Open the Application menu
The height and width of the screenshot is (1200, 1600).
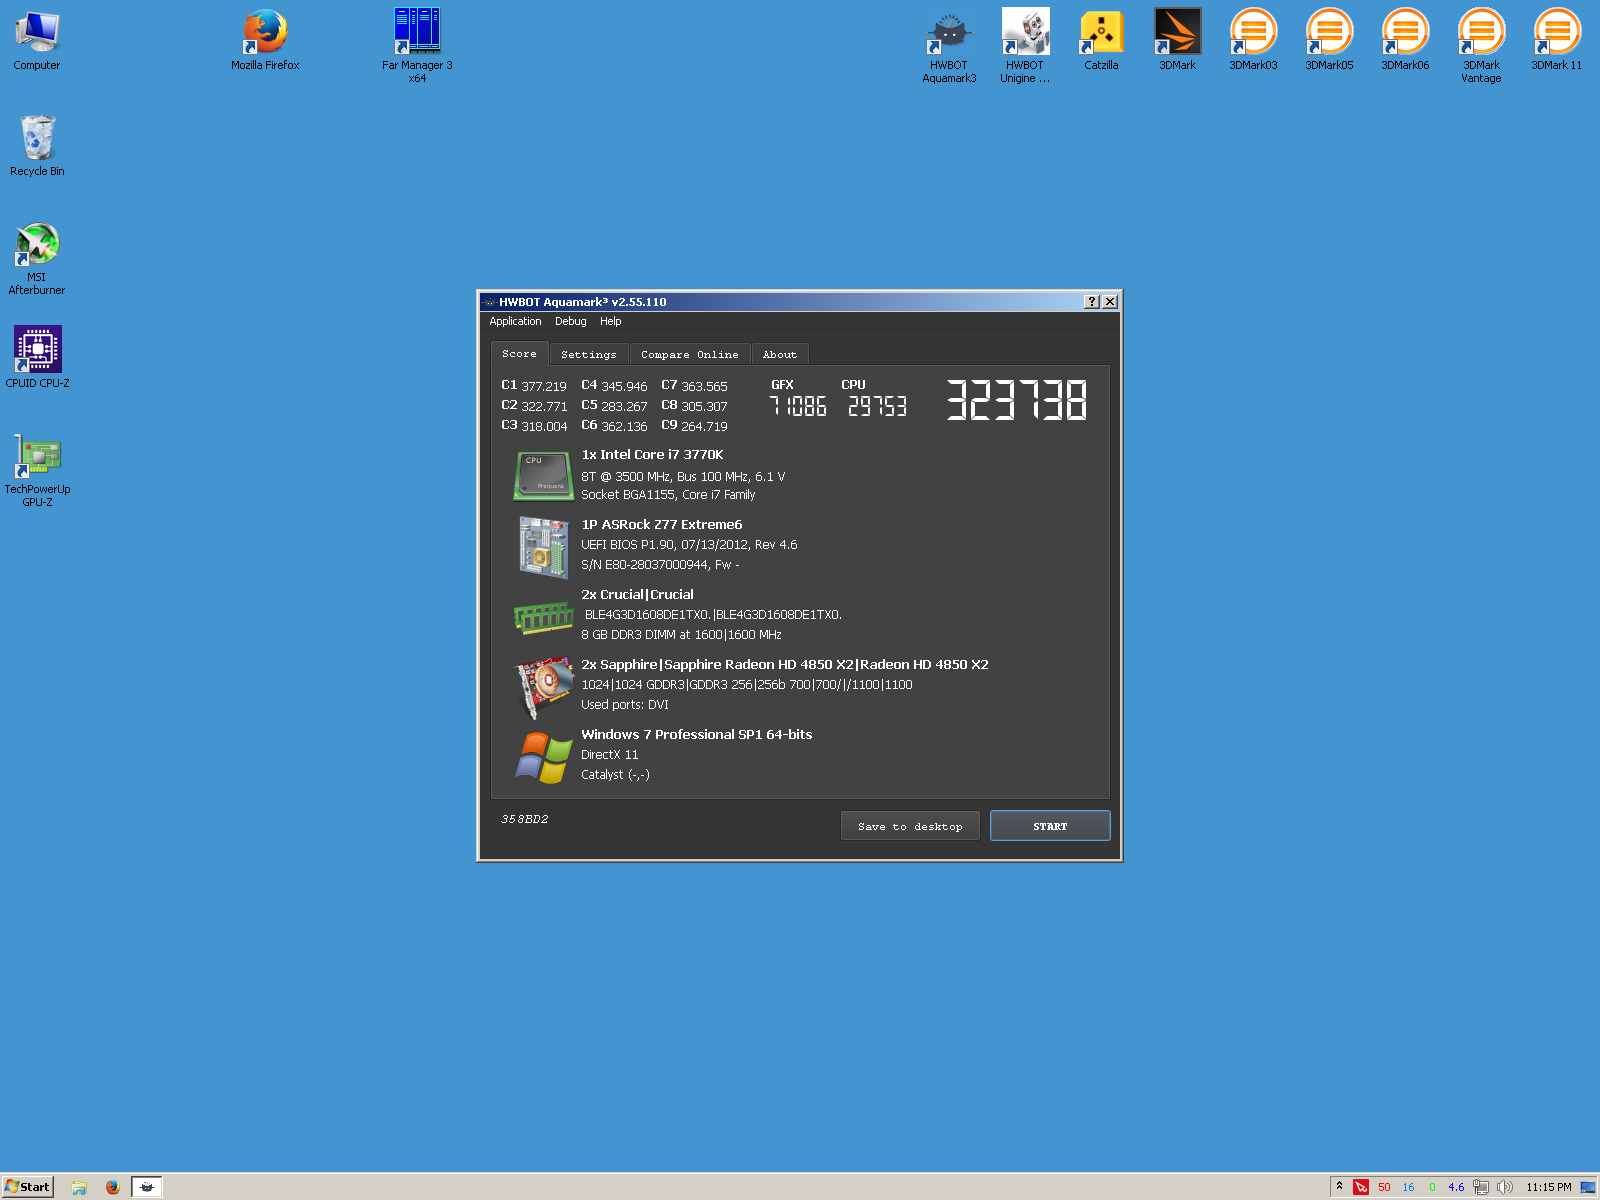(515, 321)
